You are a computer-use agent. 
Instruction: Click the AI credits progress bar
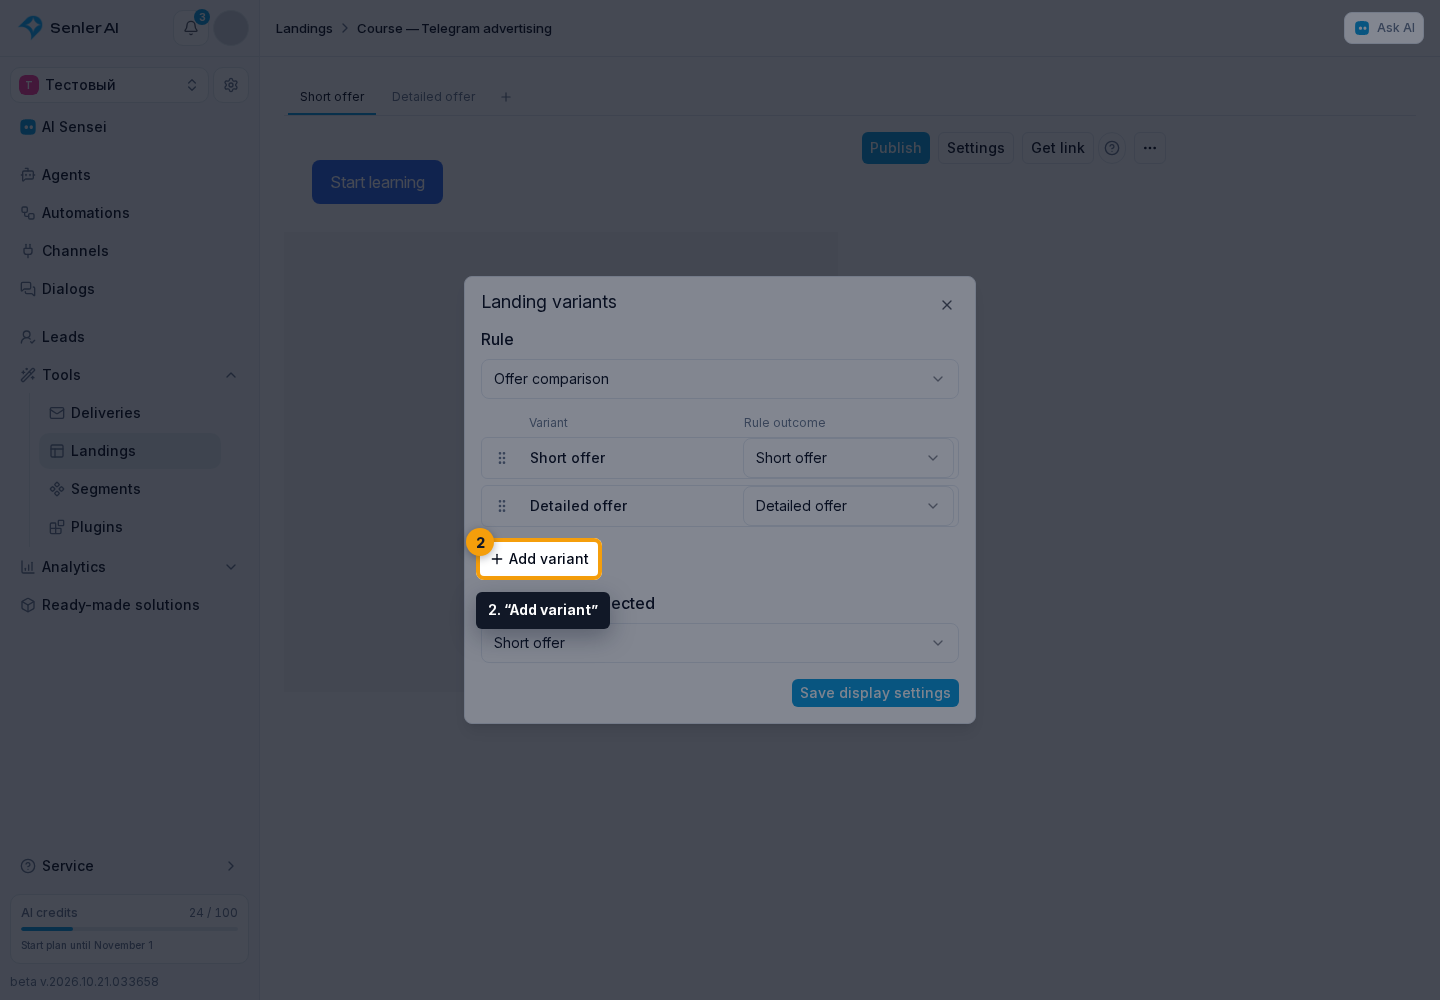[129, 929]
